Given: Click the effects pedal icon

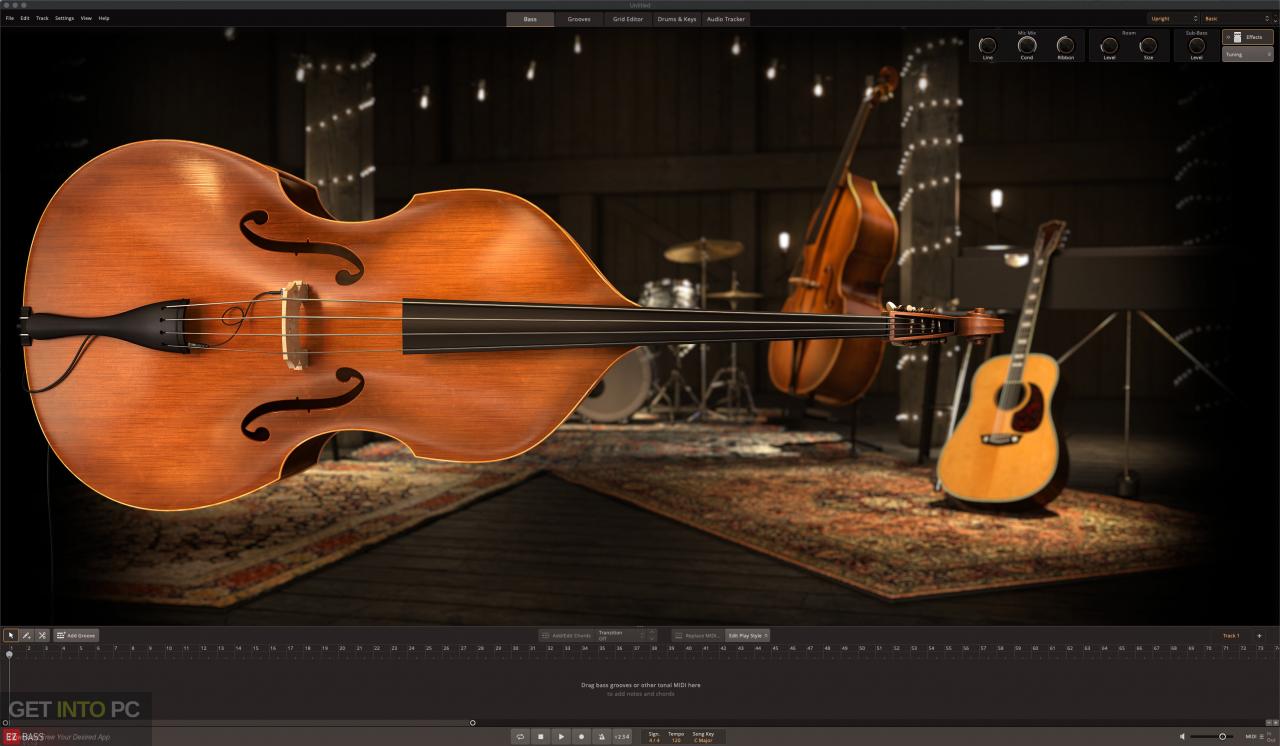Looking at the screenshot, I should 1237,37.
